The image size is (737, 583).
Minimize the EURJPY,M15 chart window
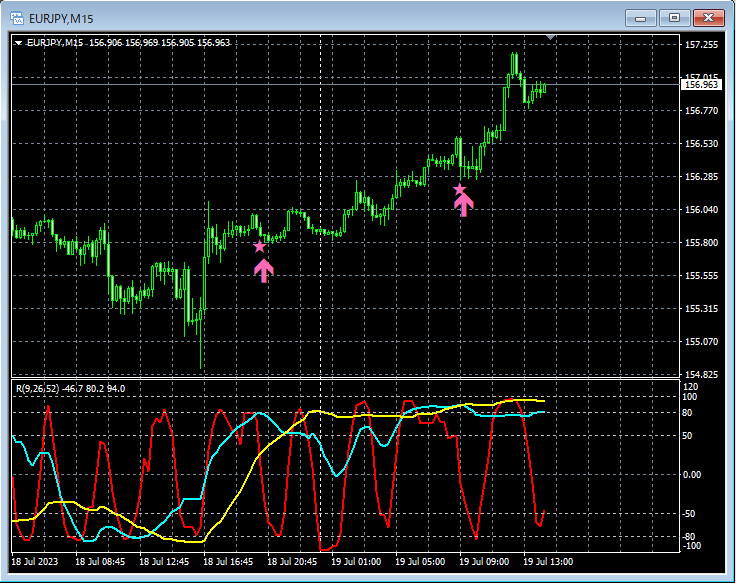[640, 18]
